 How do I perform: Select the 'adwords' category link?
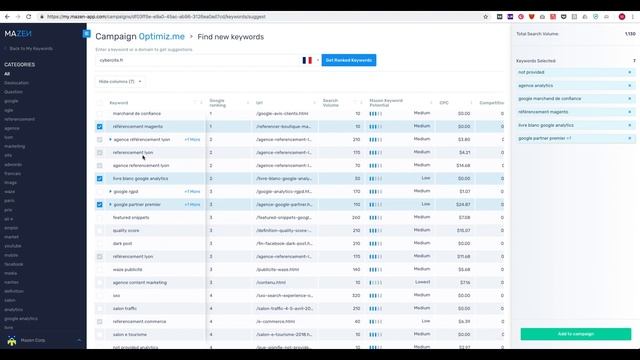click(x=13, y=164)
